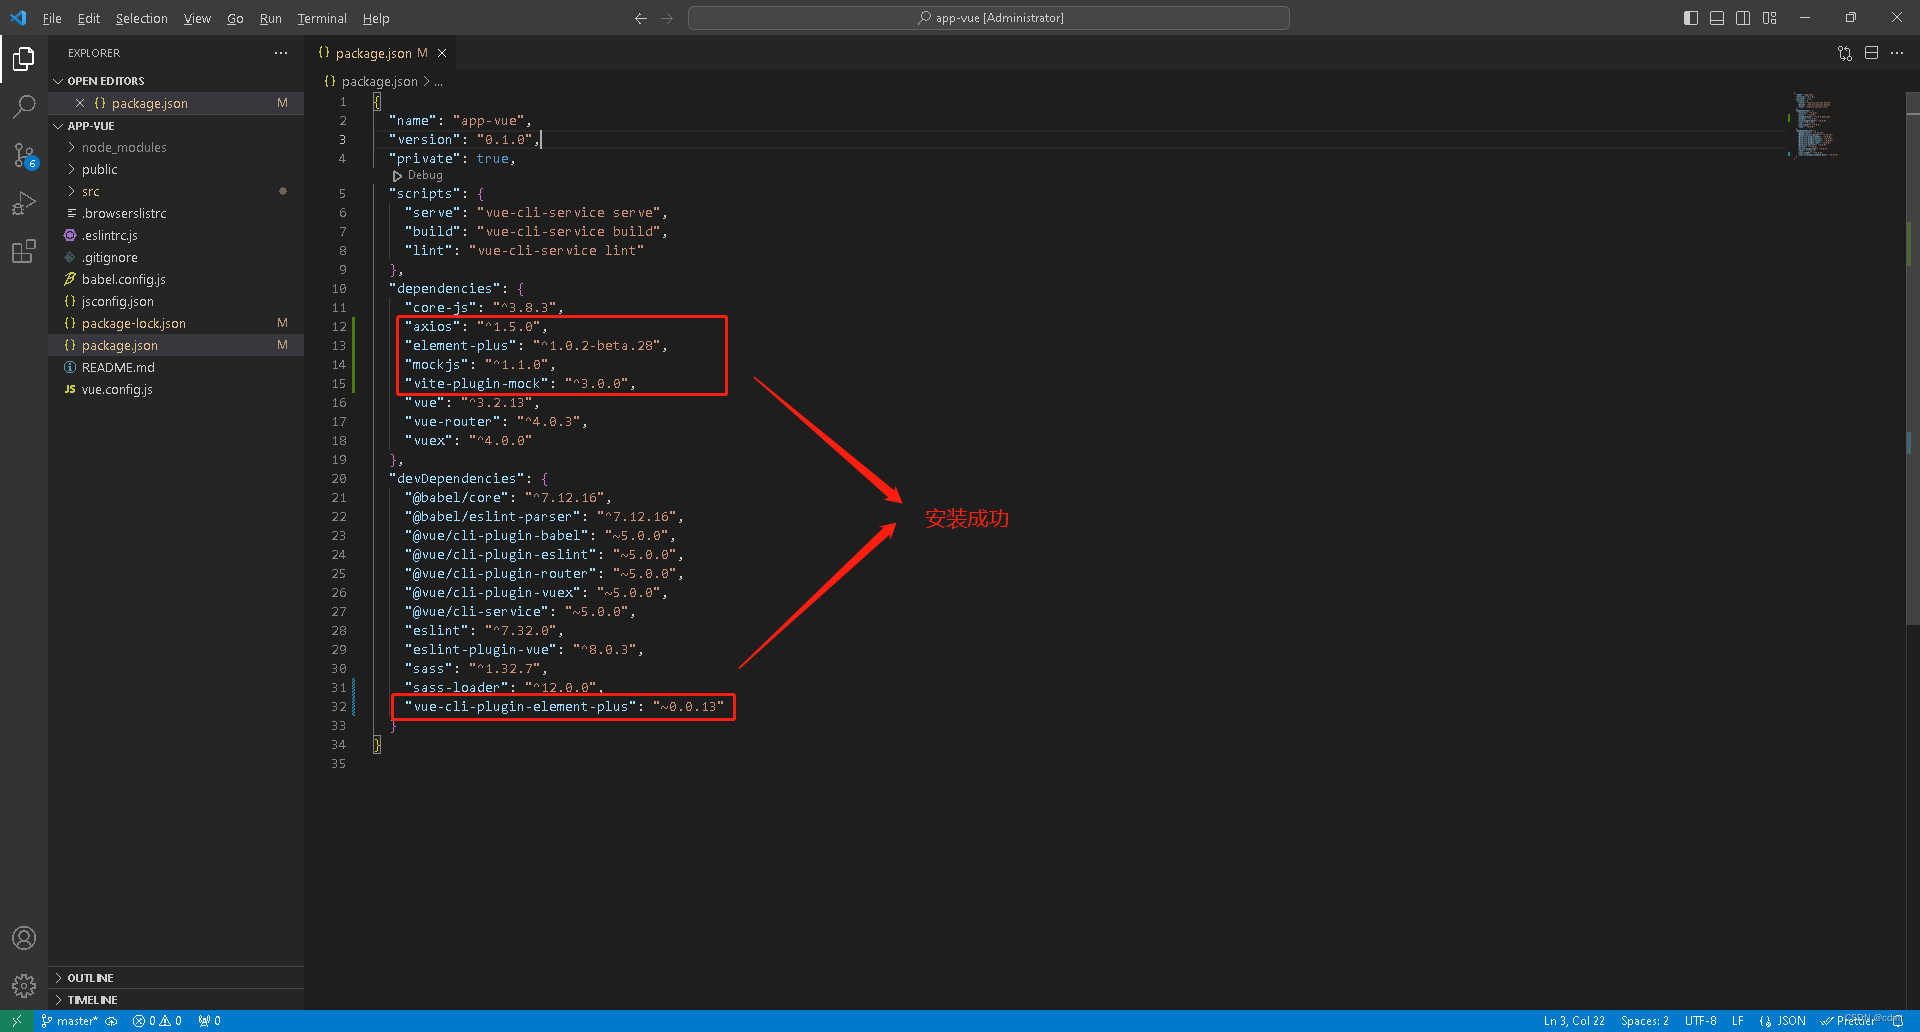This screenshot has width=1920, height=1032.
Task: Expand the node_modules folder
Action: pos(176,148)
